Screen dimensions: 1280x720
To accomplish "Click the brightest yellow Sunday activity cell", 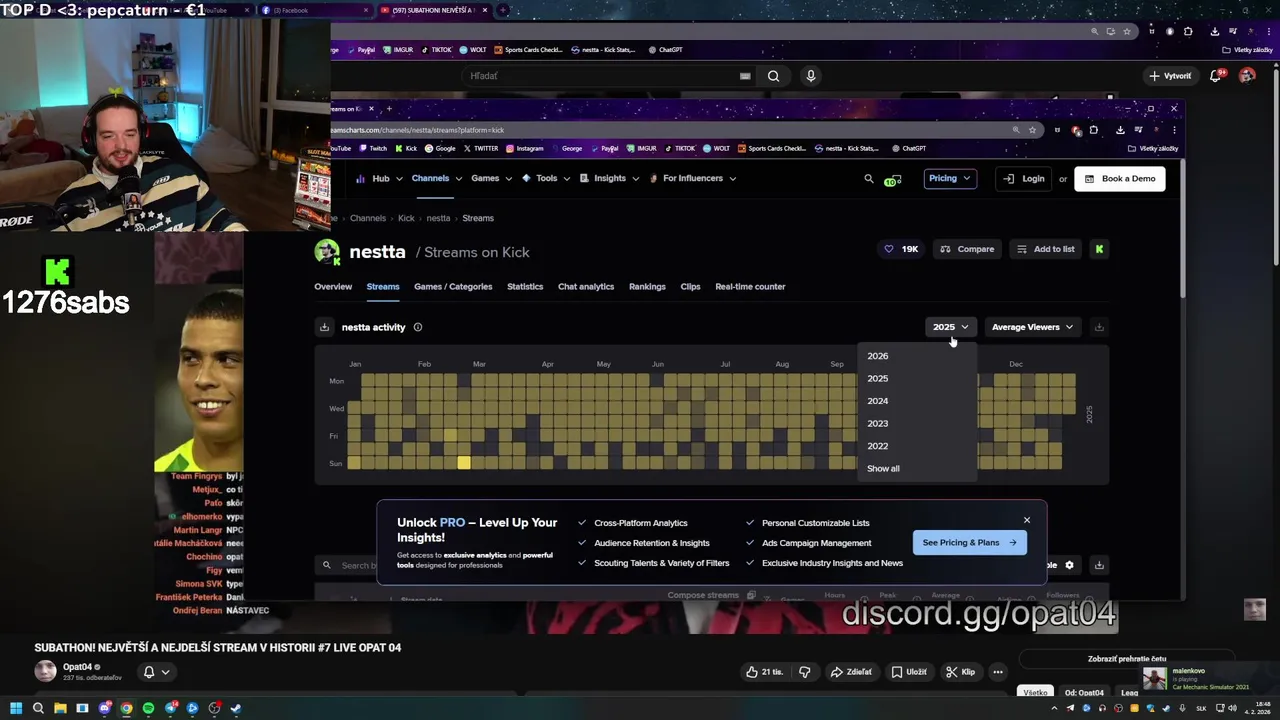I will coord(463,462).
